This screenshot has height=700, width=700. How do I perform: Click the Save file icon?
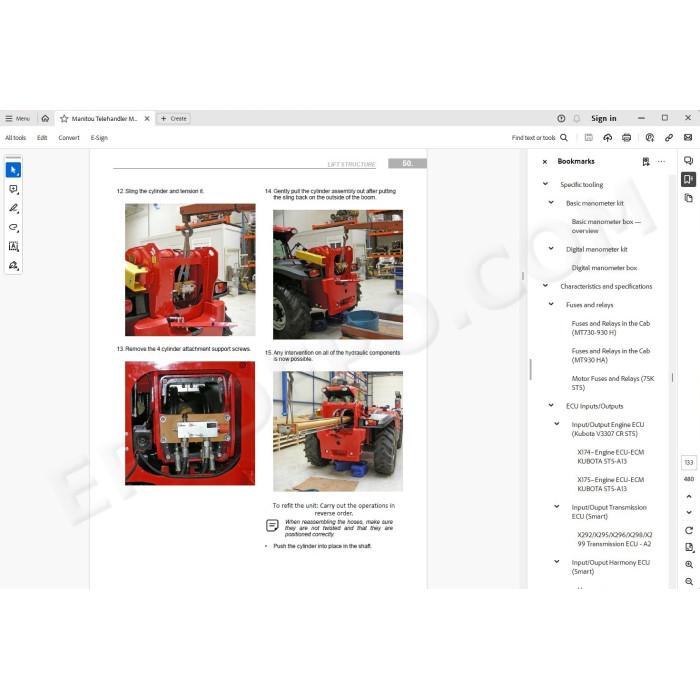[588, 138]
